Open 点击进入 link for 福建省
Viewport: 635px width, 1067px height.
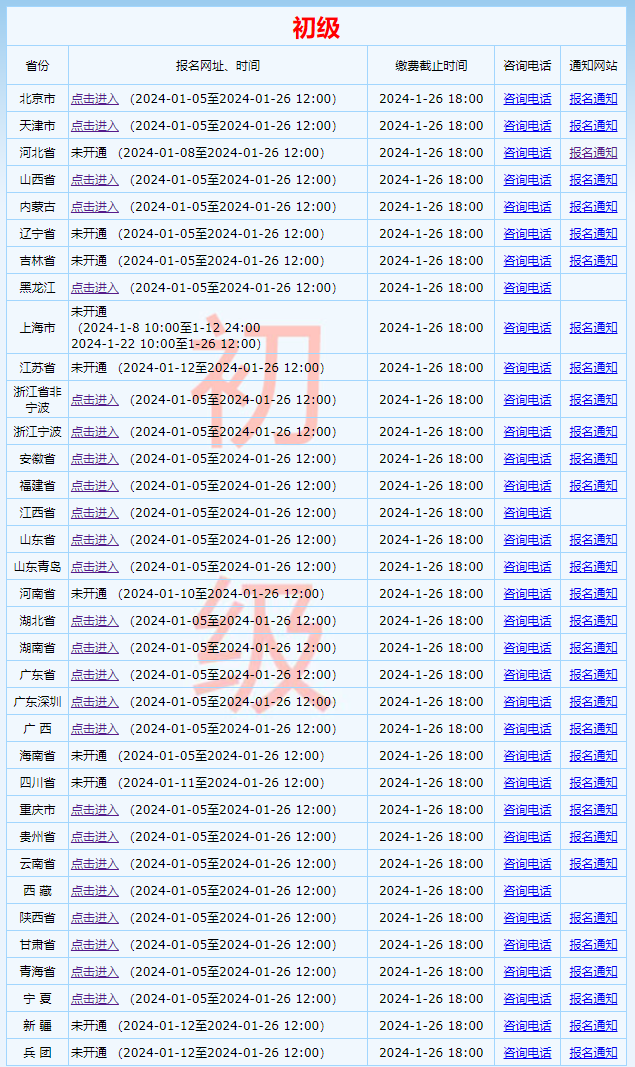(95, 486)
